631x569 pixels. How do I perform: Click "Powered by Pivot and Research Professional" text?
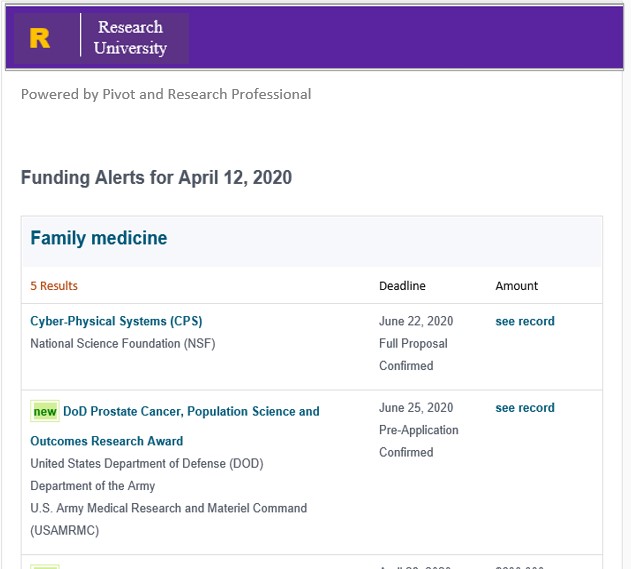click(166, 94)
